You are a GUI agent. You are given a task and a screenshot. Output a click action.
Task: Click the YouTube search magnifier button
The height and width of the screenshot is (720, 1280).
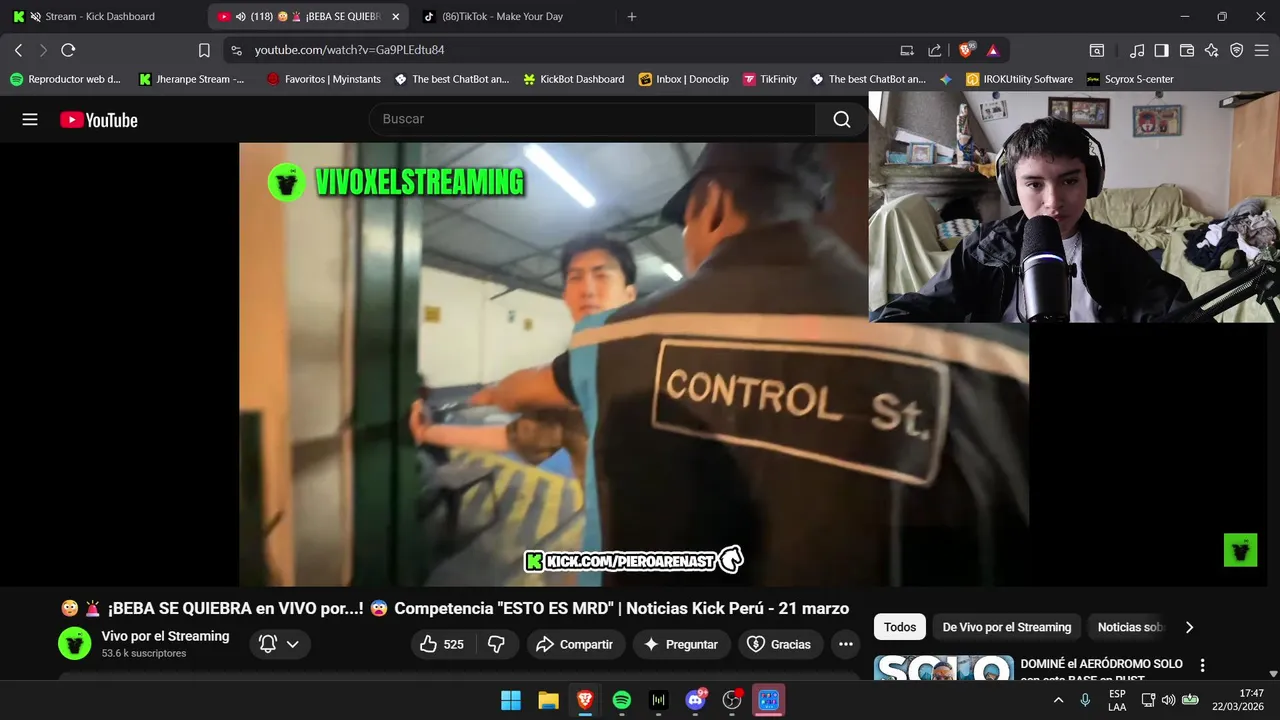tap(842, 119)
